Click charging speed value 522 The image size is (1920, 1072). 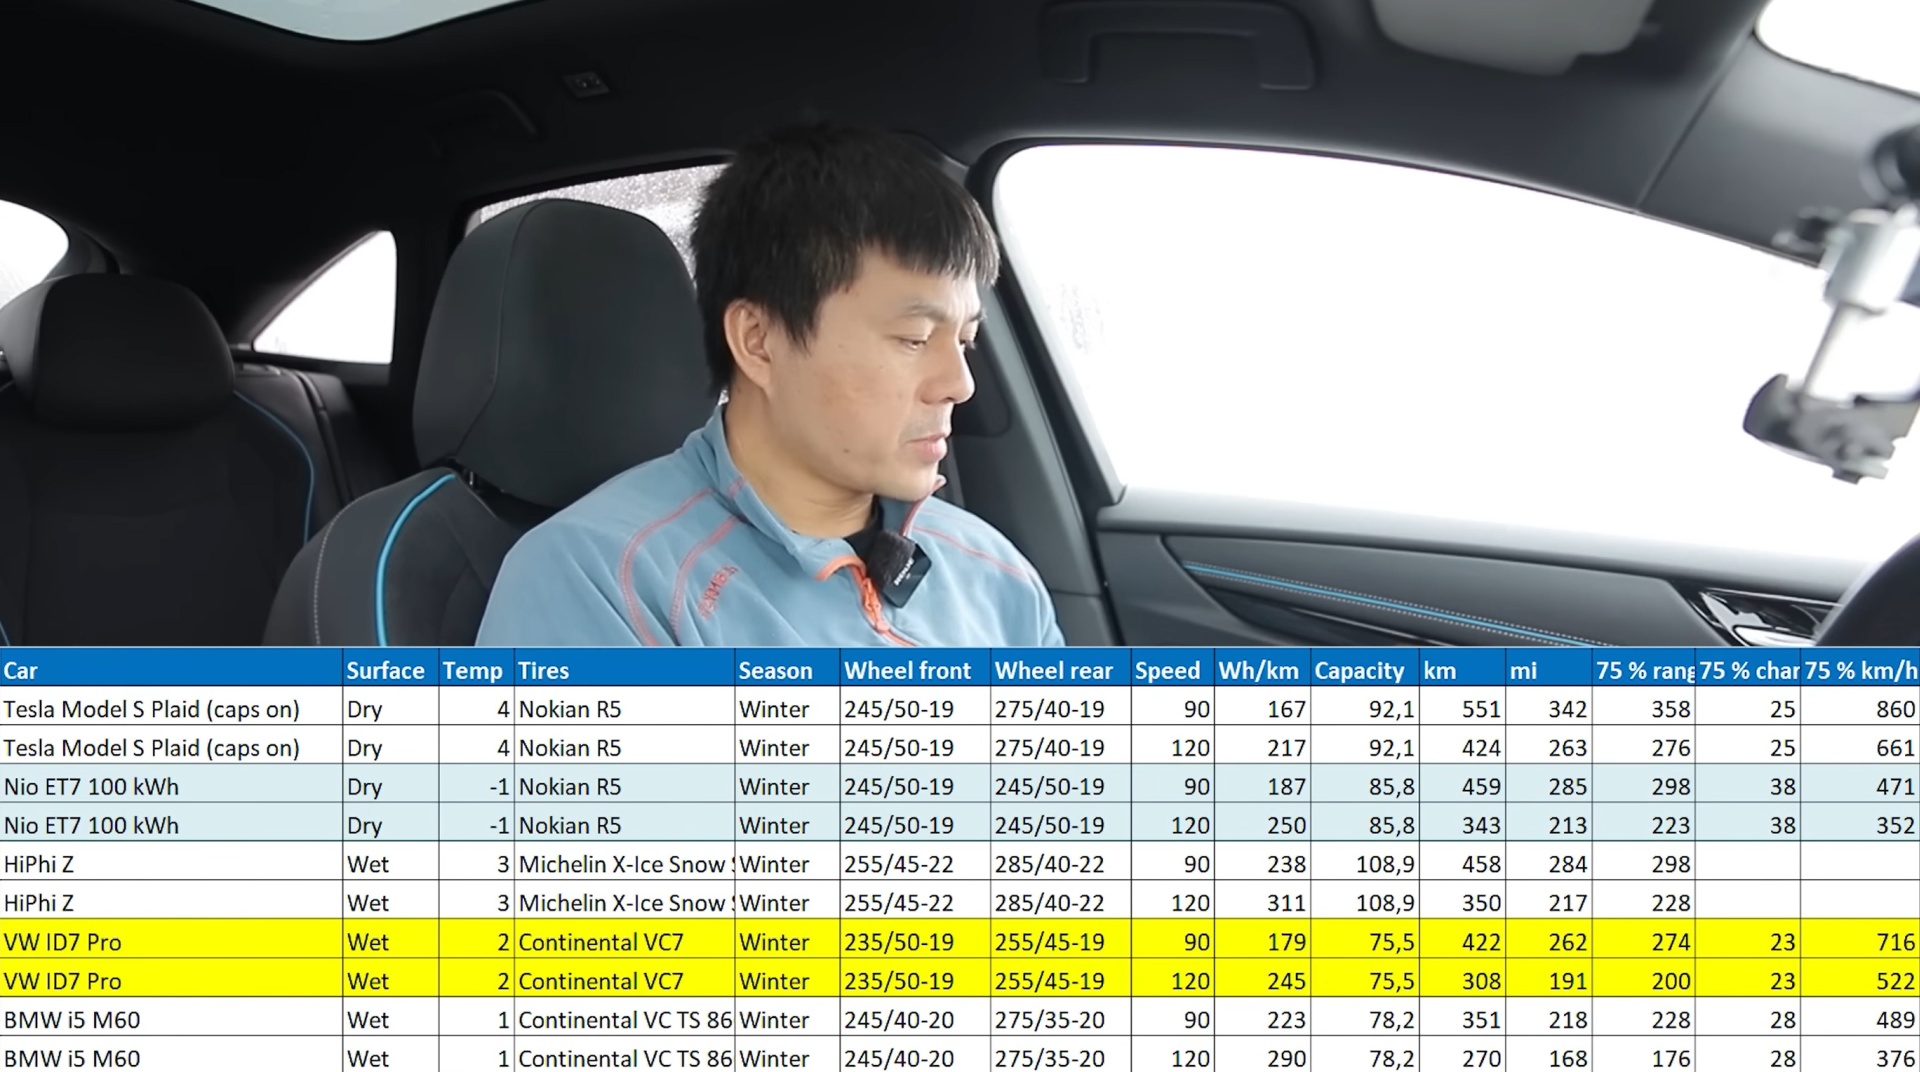click(x=1895, y=981)
